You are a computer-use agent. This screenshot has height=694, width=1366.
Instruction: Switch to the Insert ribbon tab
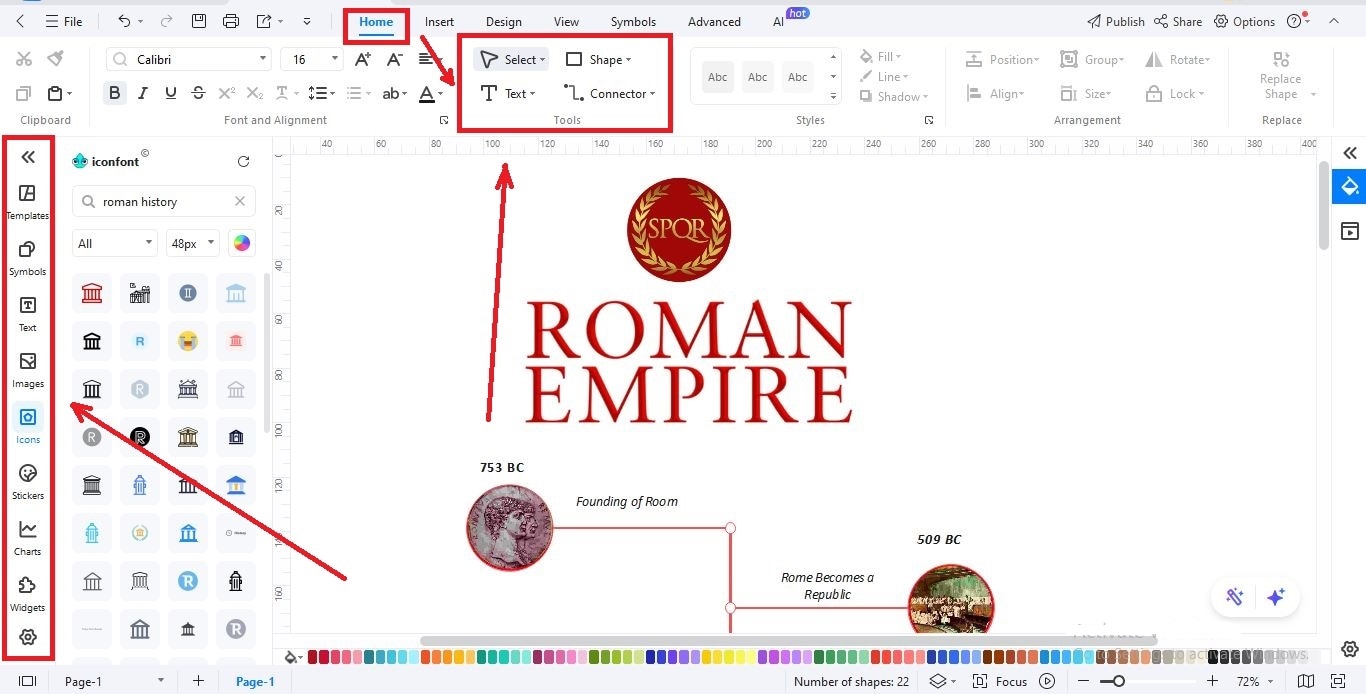click(439, 21)
